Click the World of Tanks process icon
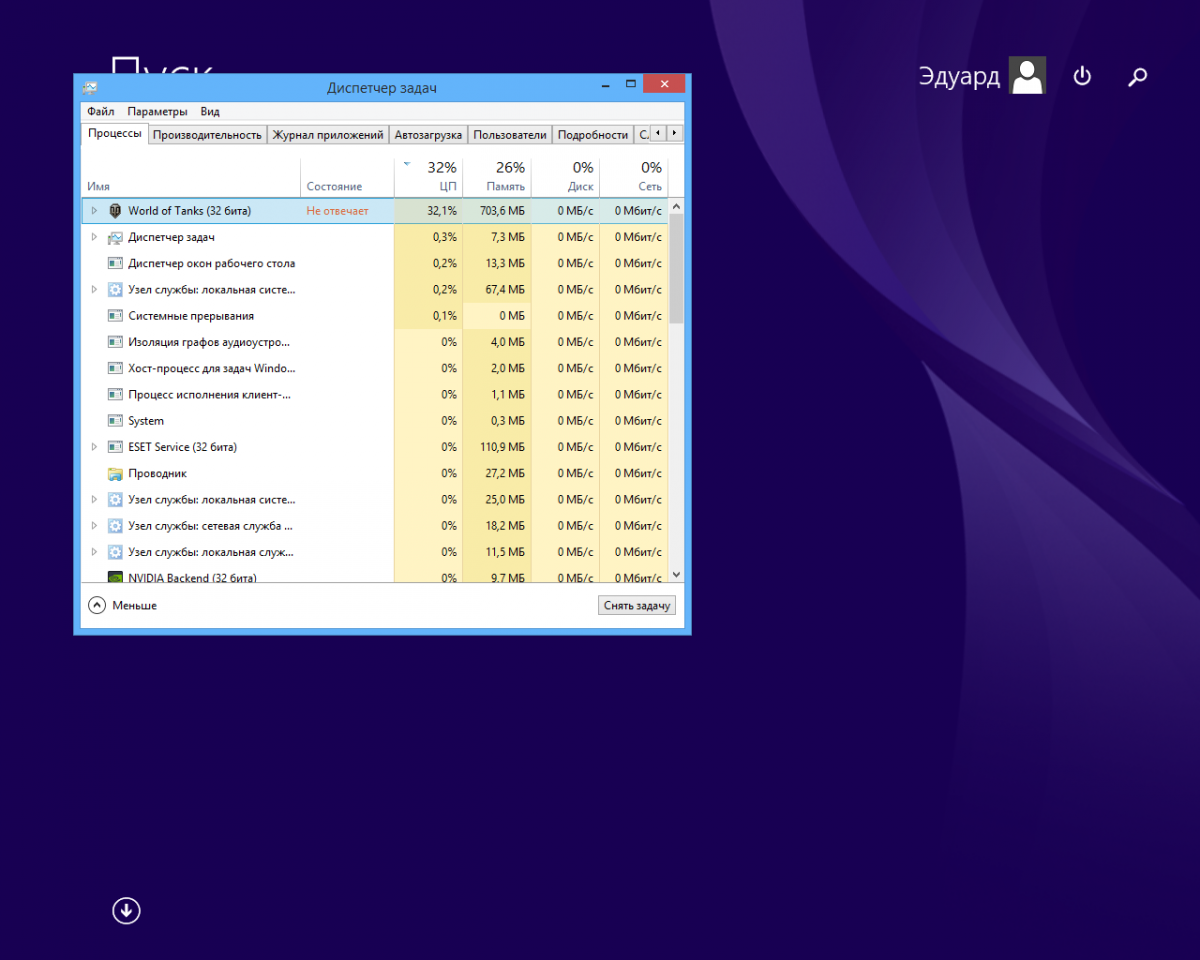Screen dimensions: 1200x960 [115, 211]
